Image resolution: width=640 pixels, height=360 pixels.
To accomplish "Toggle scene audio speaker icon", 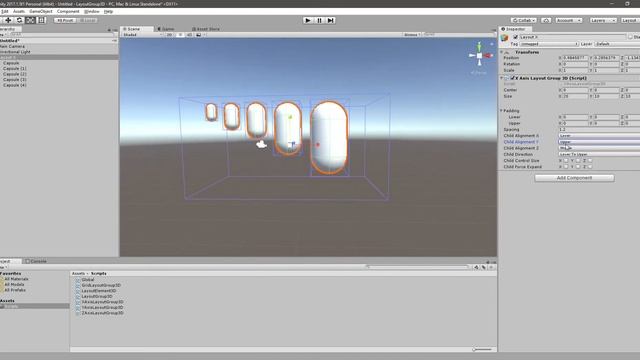I will pyautogui.click(x=189, y=35).
